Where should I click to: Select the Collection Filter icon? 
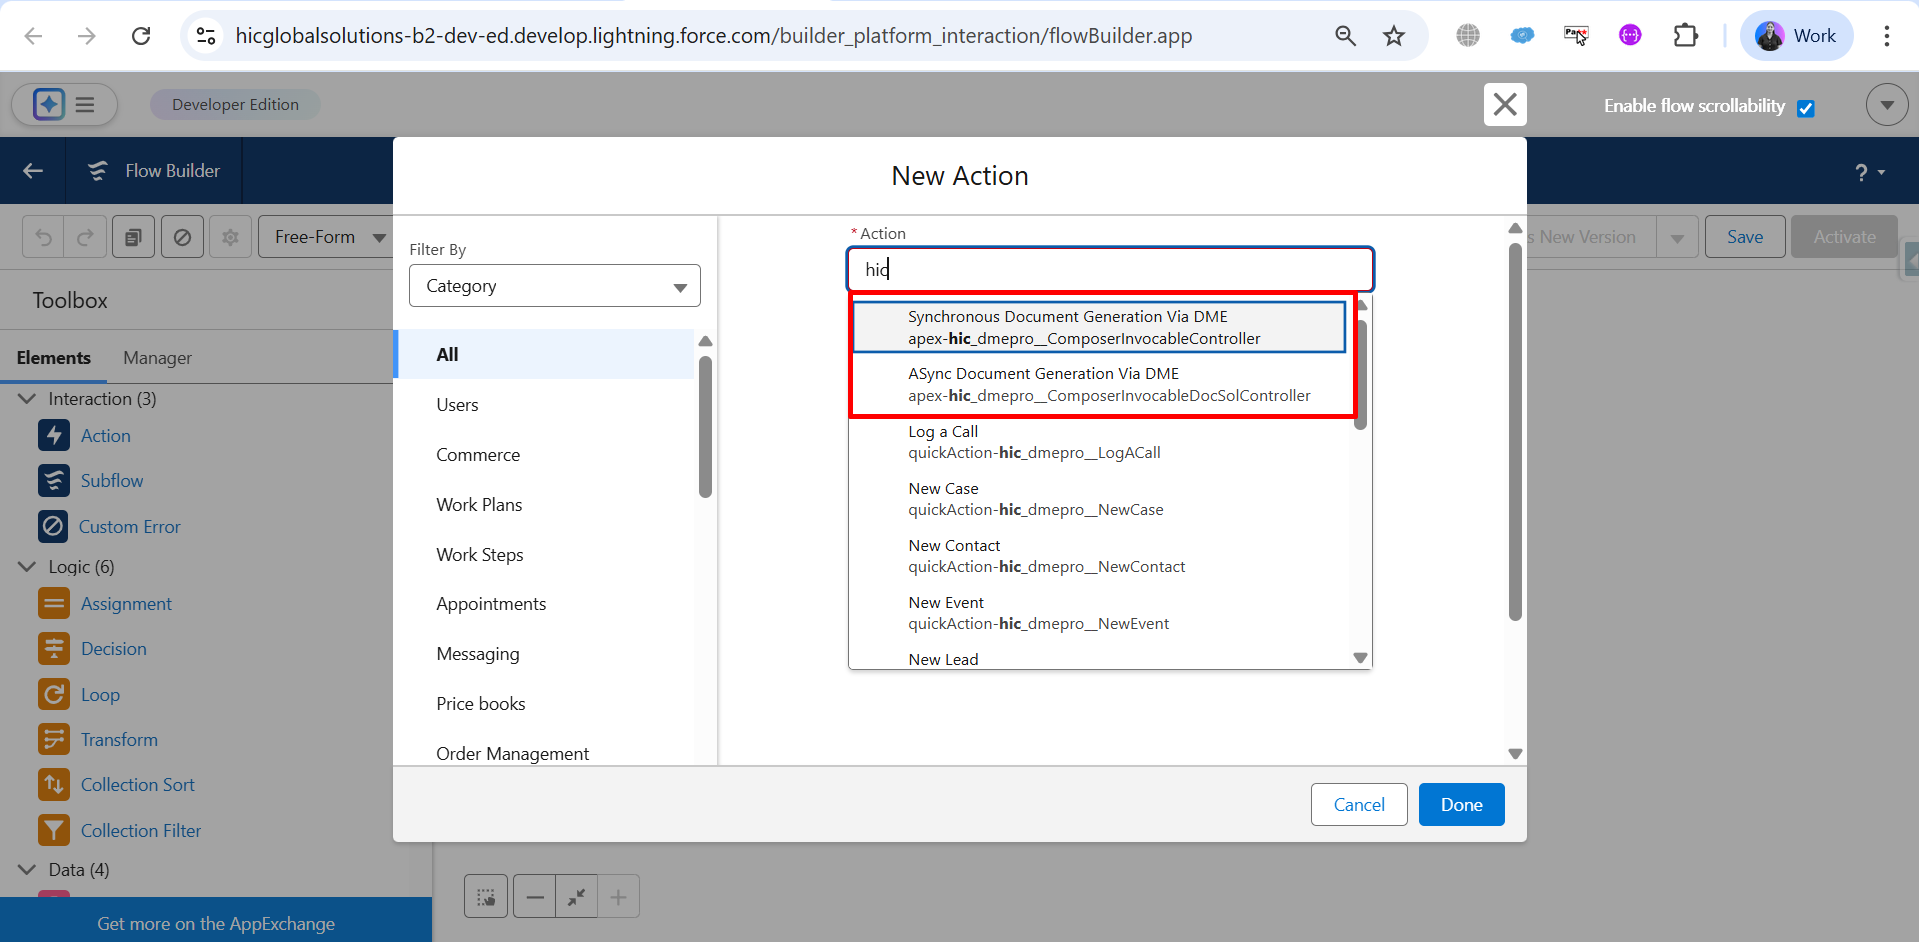coord(54,830)
